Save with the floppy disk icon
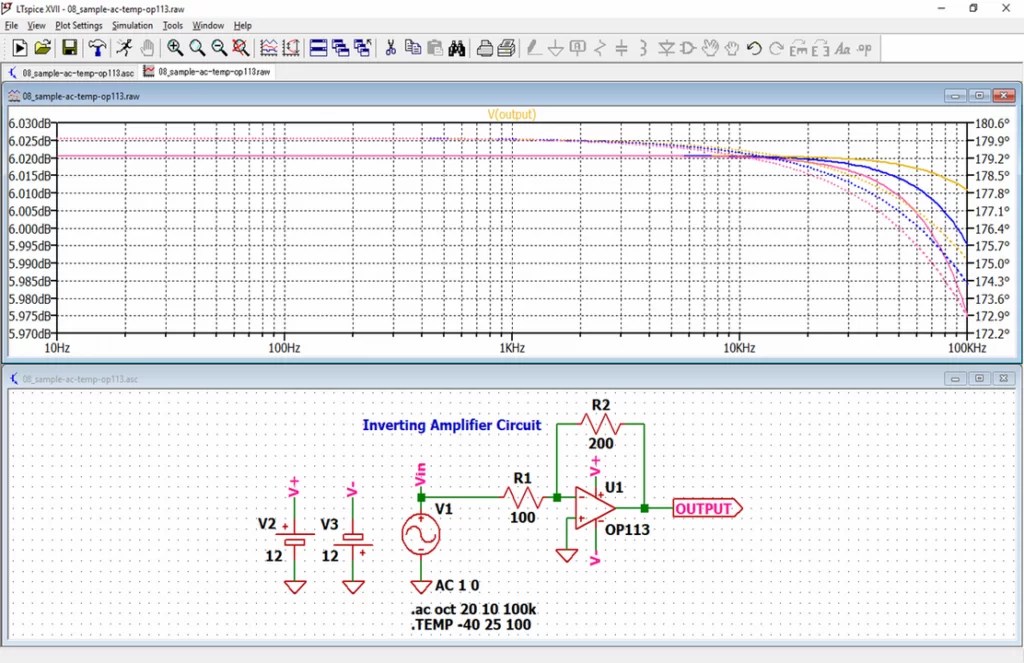Viewport: 1024px width, 663px height. (69, 48)
